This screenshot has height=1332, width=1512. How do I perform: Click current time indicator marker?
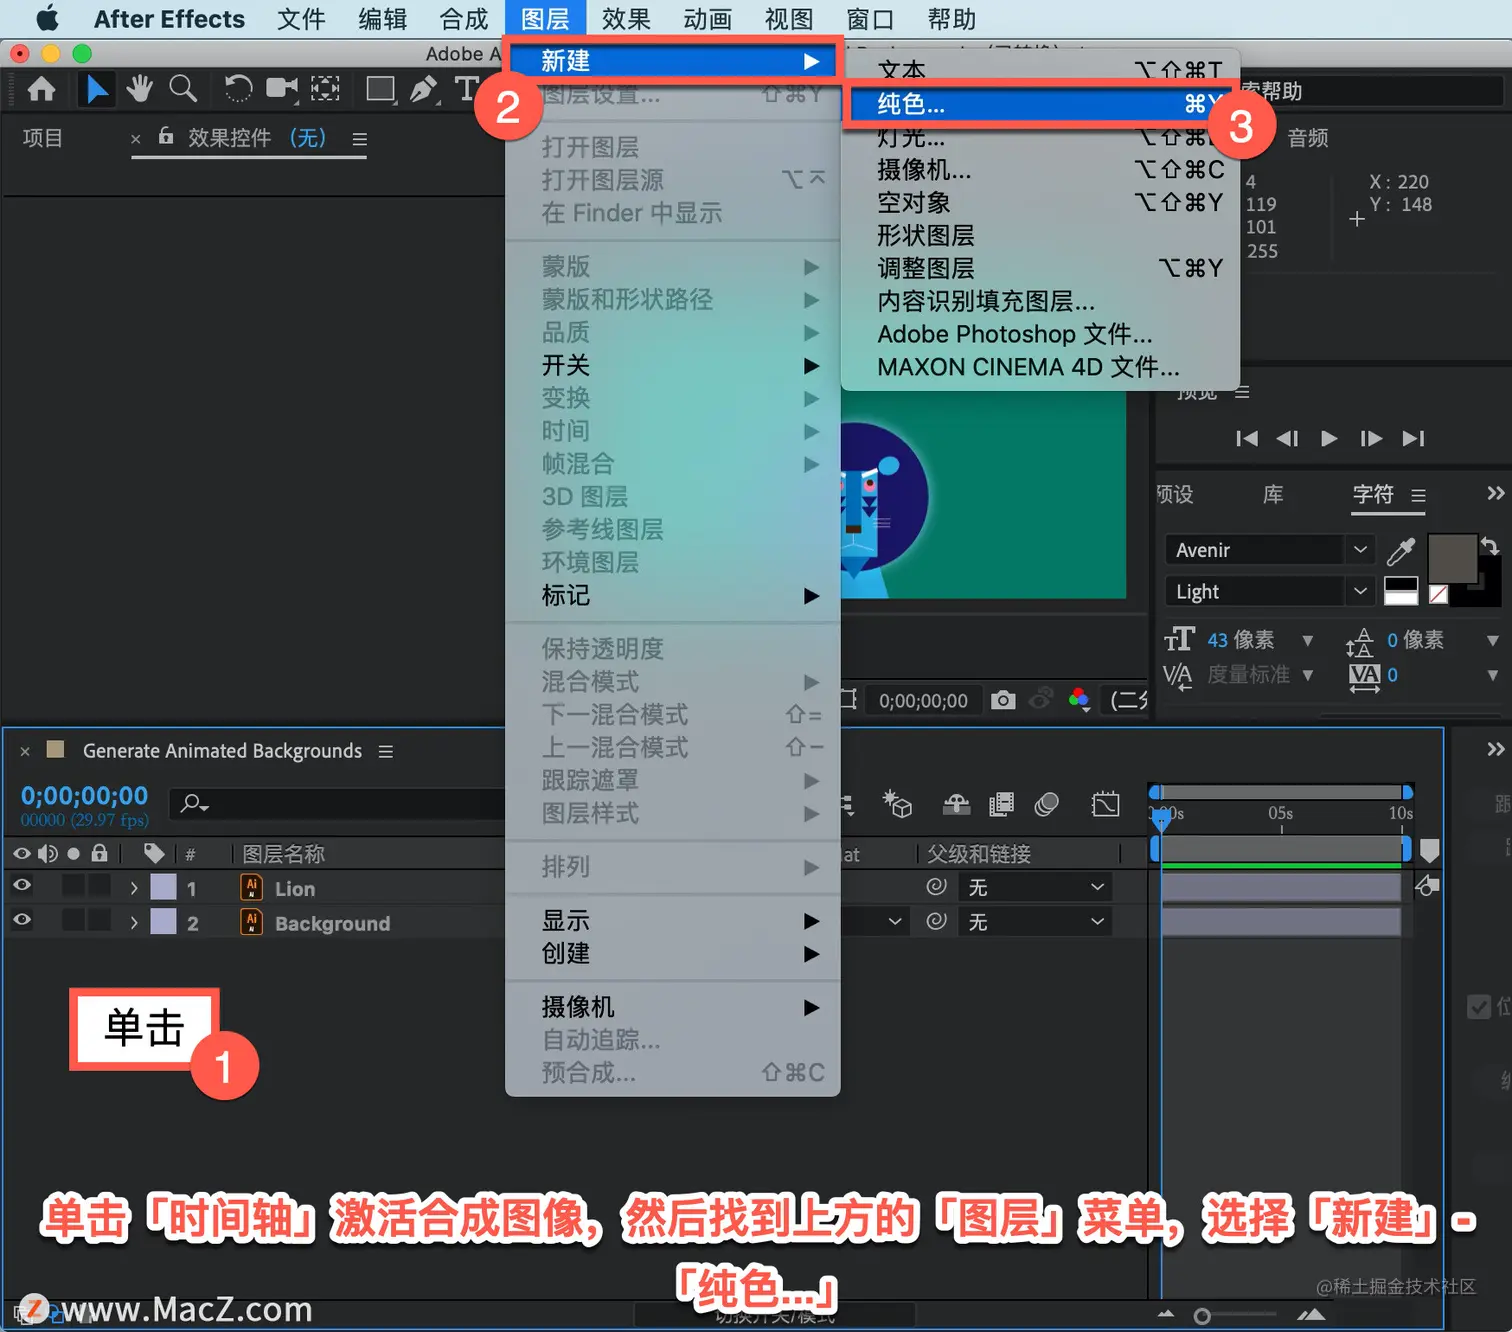(x=1160, y=821)
